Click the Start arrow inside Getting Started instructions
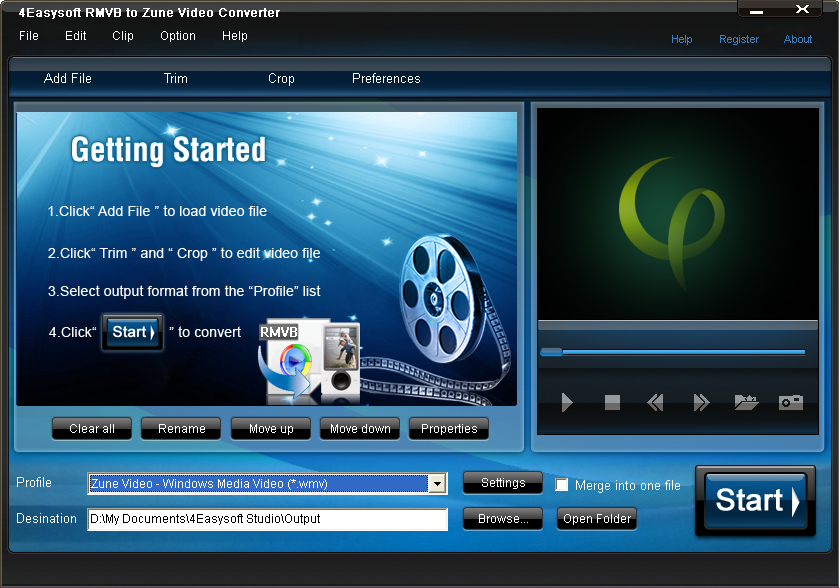Image resolution: width=840 pixels, height=588 pixels. point(132,332)
